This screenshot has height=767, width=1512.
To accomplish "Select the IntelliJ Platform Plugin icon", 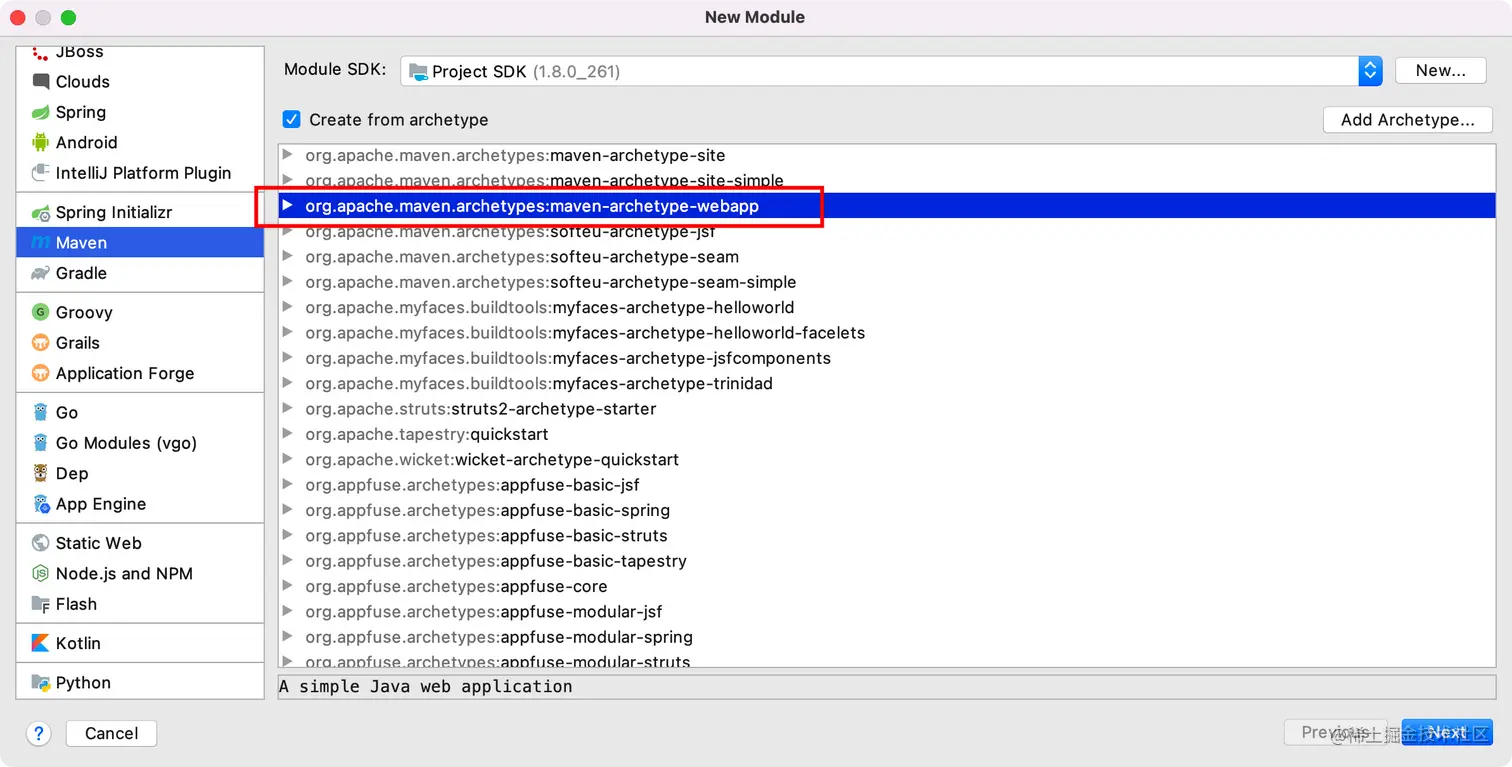I will click(40, 173).
